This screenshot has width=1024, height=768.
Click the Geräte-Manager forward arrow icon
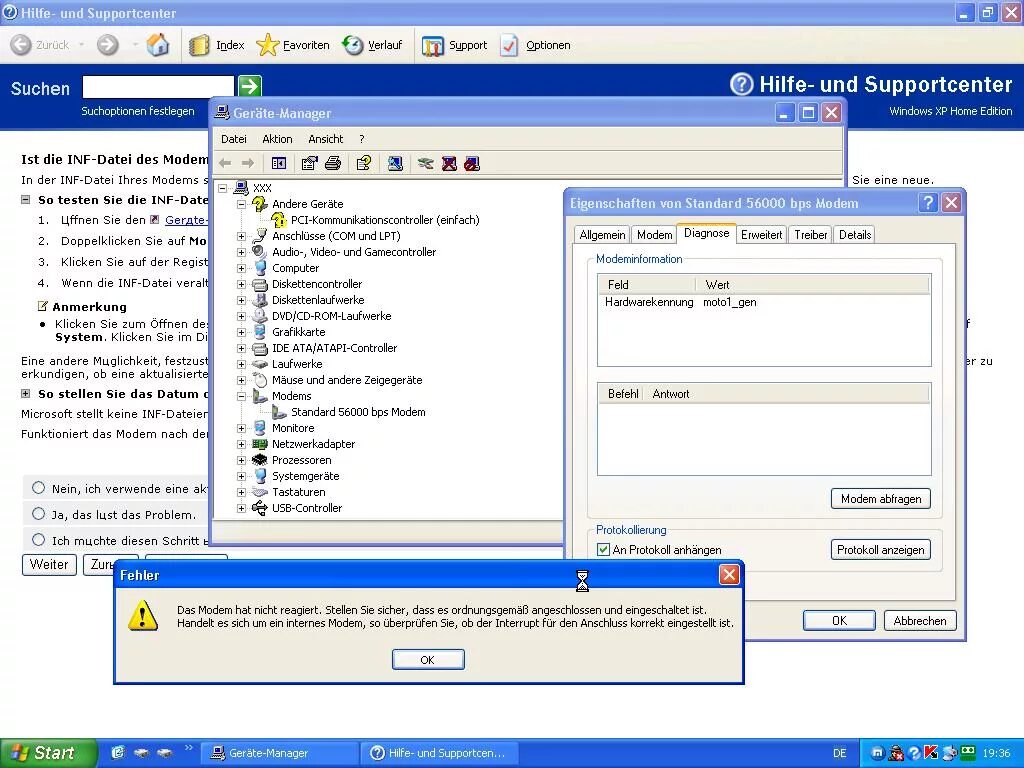tap(248, 163)
